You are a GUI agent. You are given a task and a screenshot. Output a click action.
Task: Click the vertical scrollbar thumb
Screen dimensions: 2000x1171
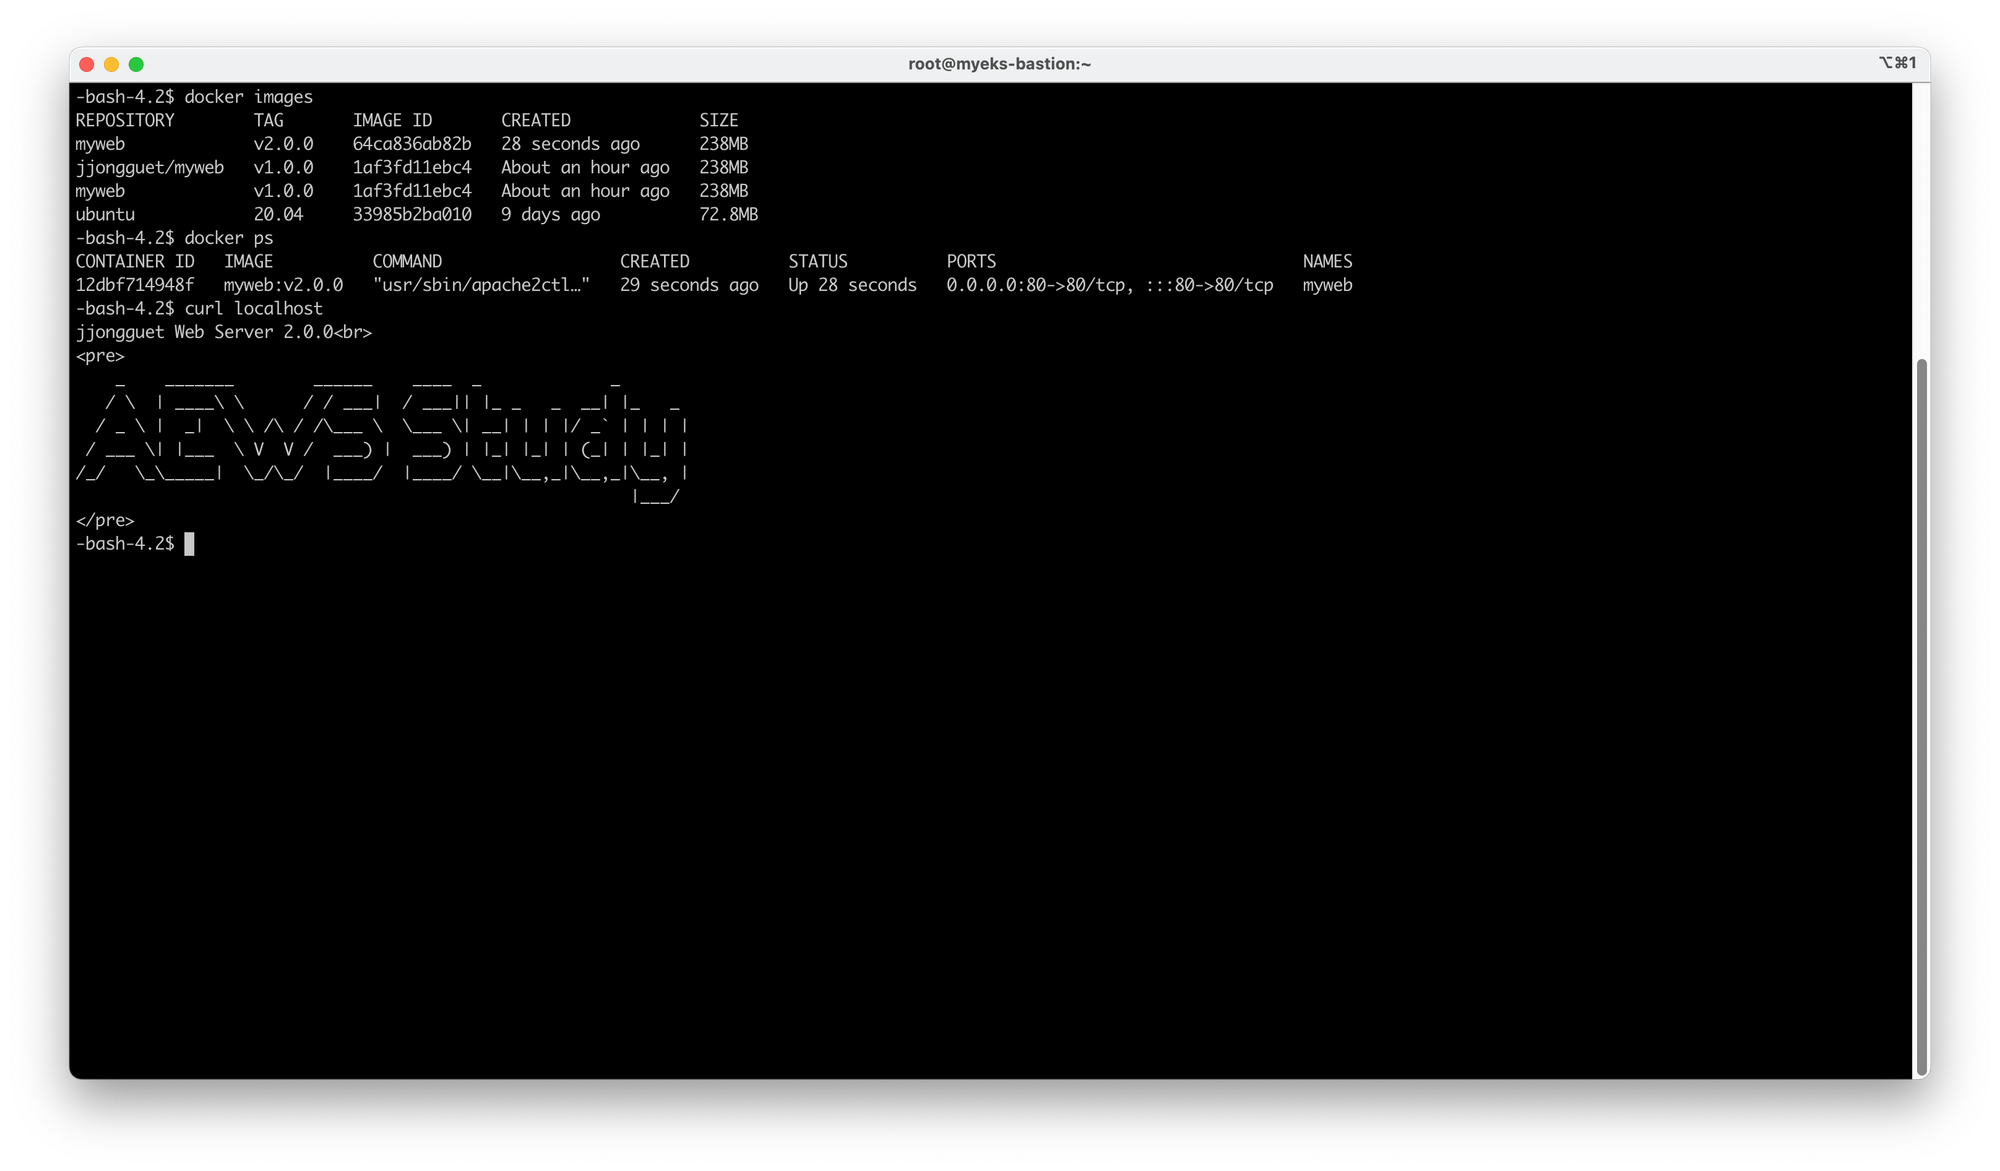[x=1920, y=715]
